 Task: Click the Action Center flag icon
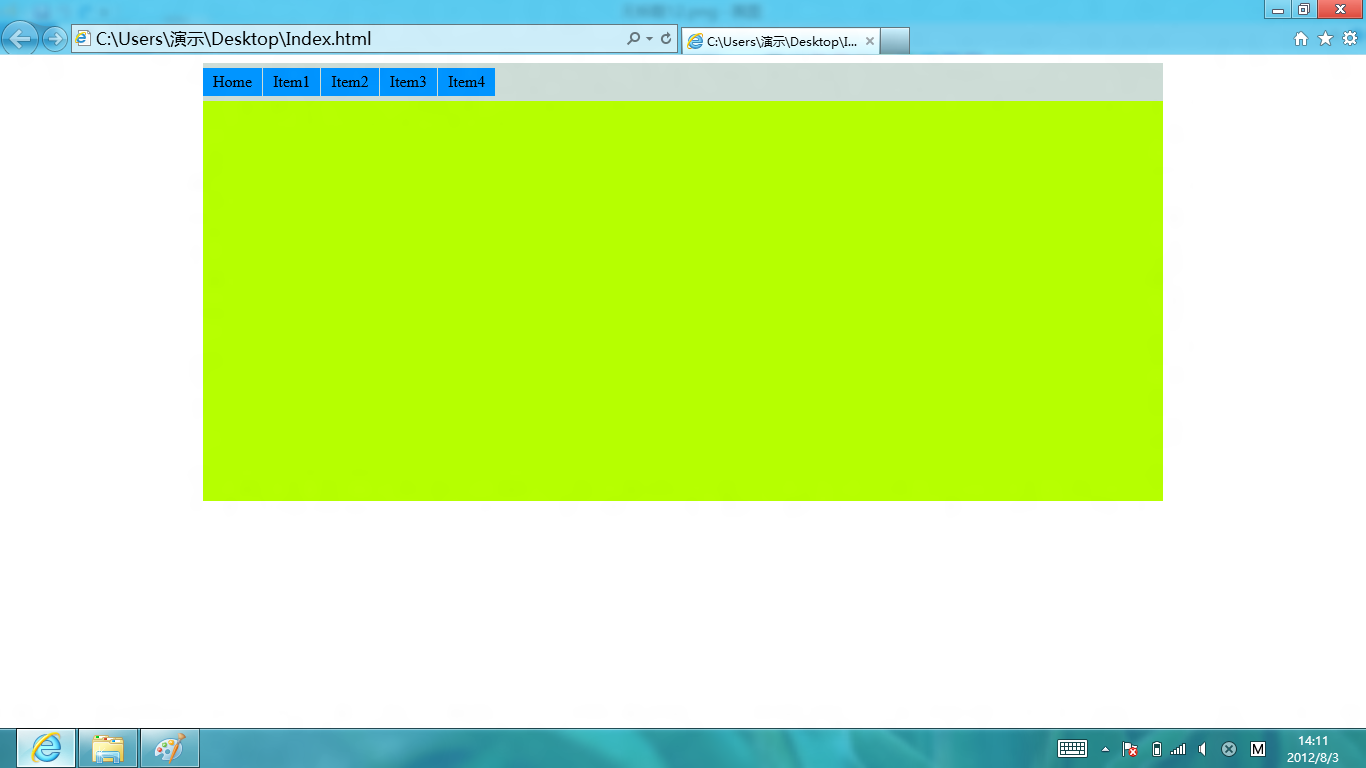1130,749
